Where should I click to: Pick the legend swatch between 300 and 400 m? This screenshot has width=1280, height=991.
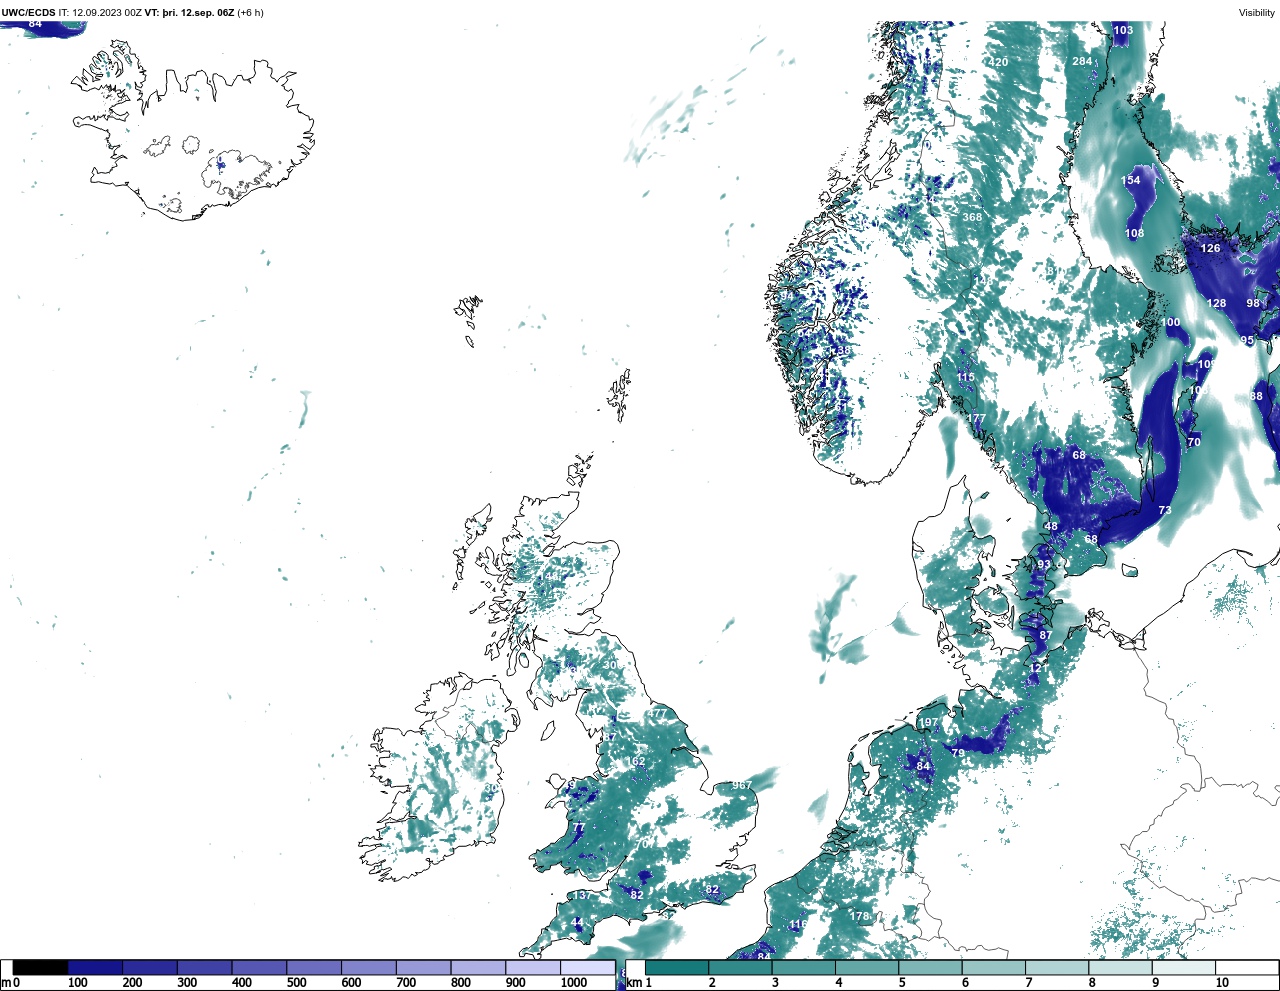pos(205,968)
